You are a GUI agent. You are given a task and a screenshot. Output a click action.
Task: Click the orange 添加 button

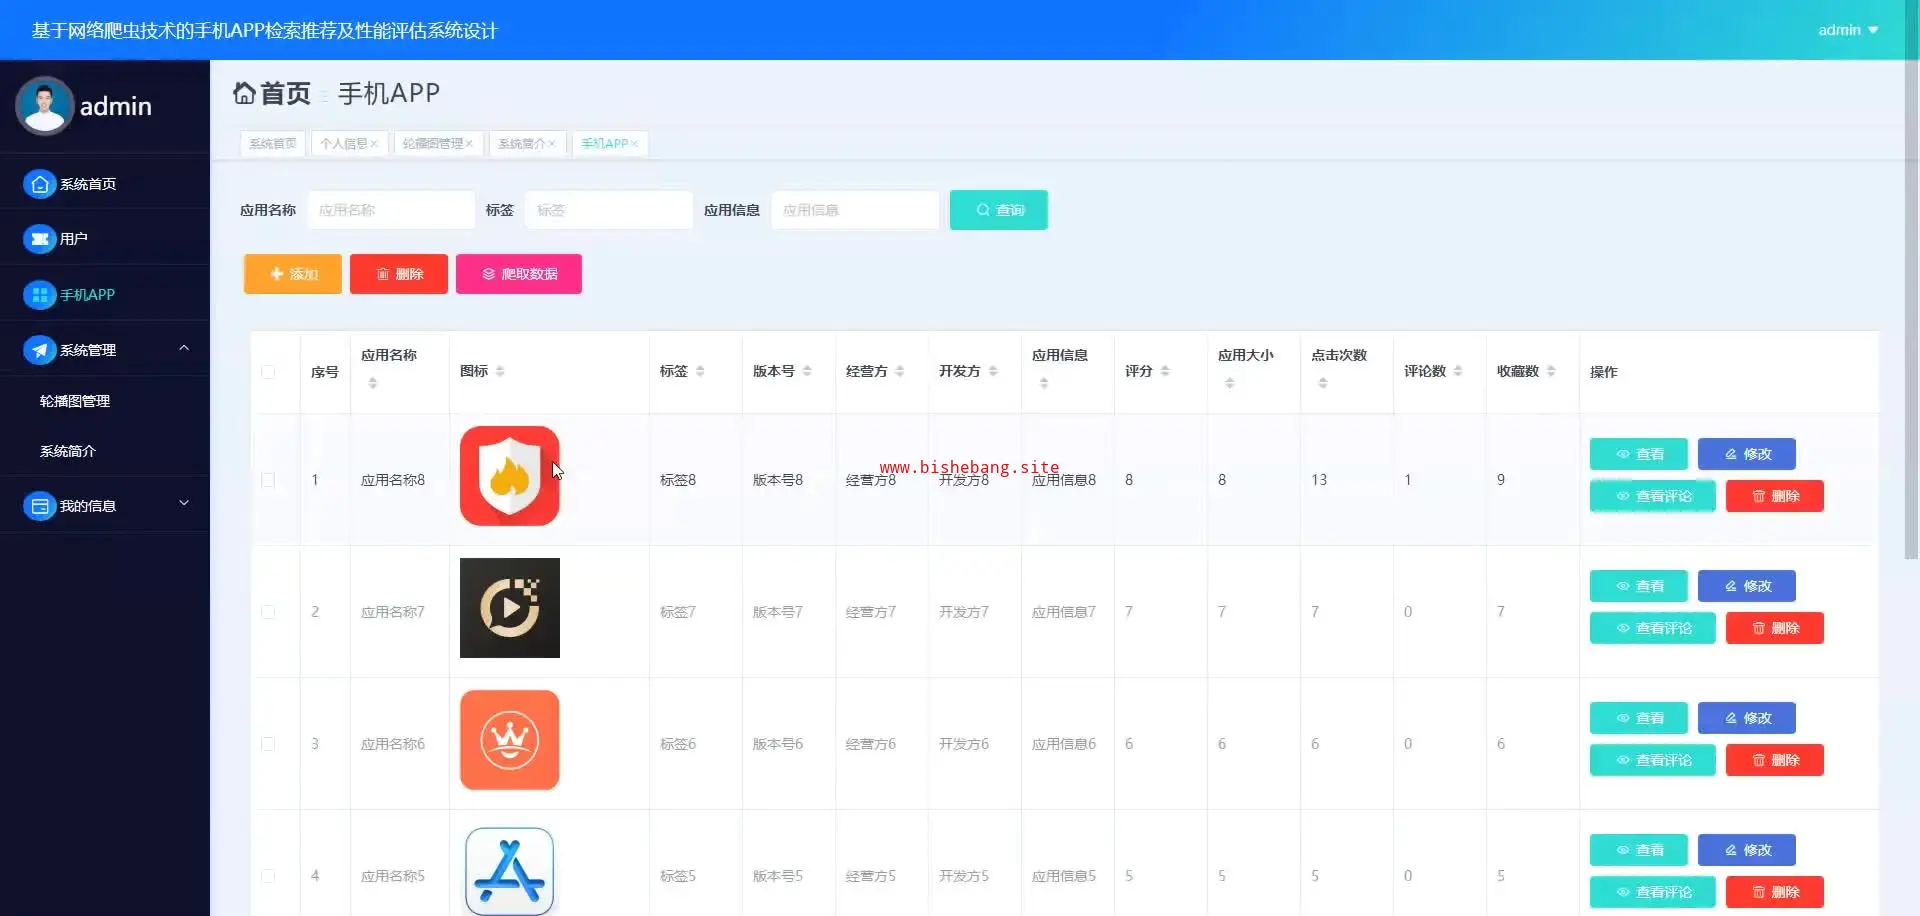[293, 274]
